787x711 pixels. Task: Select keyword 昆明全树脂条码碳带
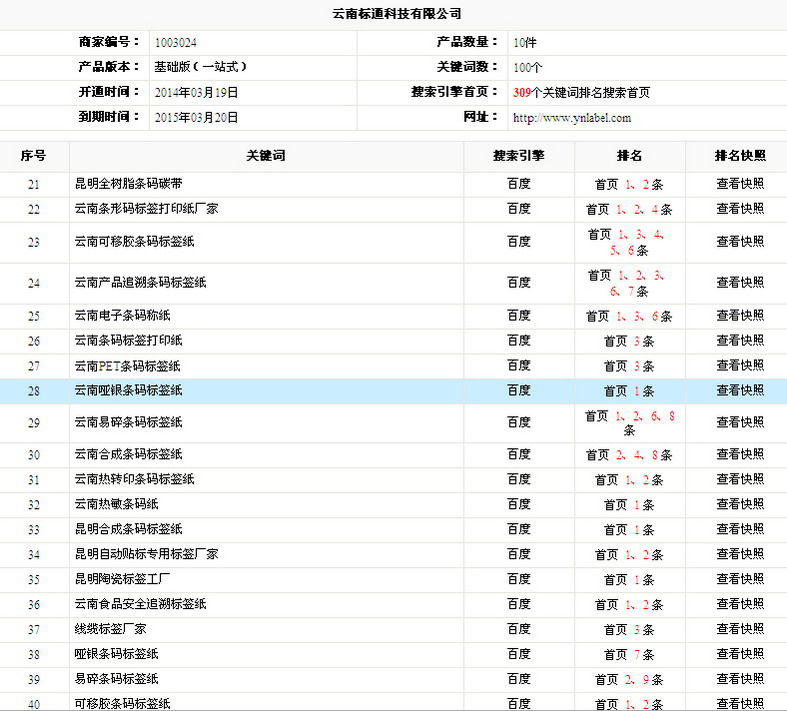pos(128,184)
